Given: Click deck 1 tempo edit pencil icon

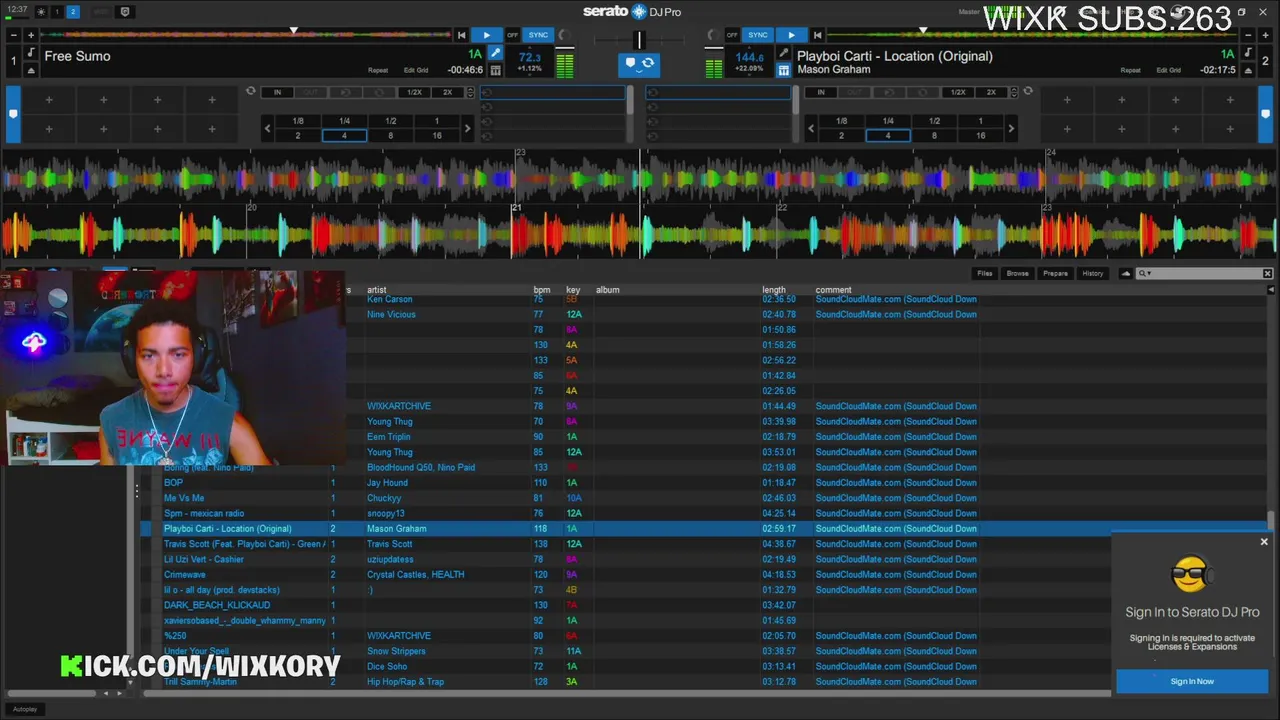Looking at the screenshot, I should point(495,53).
